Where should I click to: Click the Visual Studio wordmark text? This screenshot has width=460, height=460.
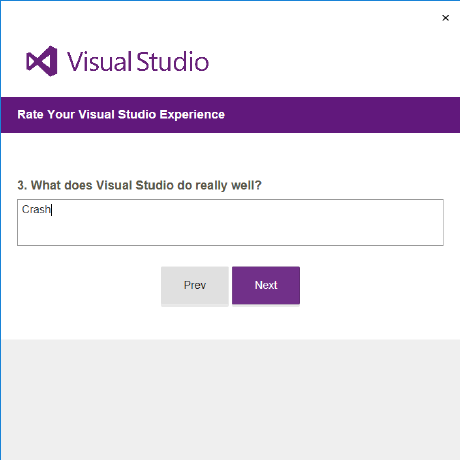coord(138,62)
